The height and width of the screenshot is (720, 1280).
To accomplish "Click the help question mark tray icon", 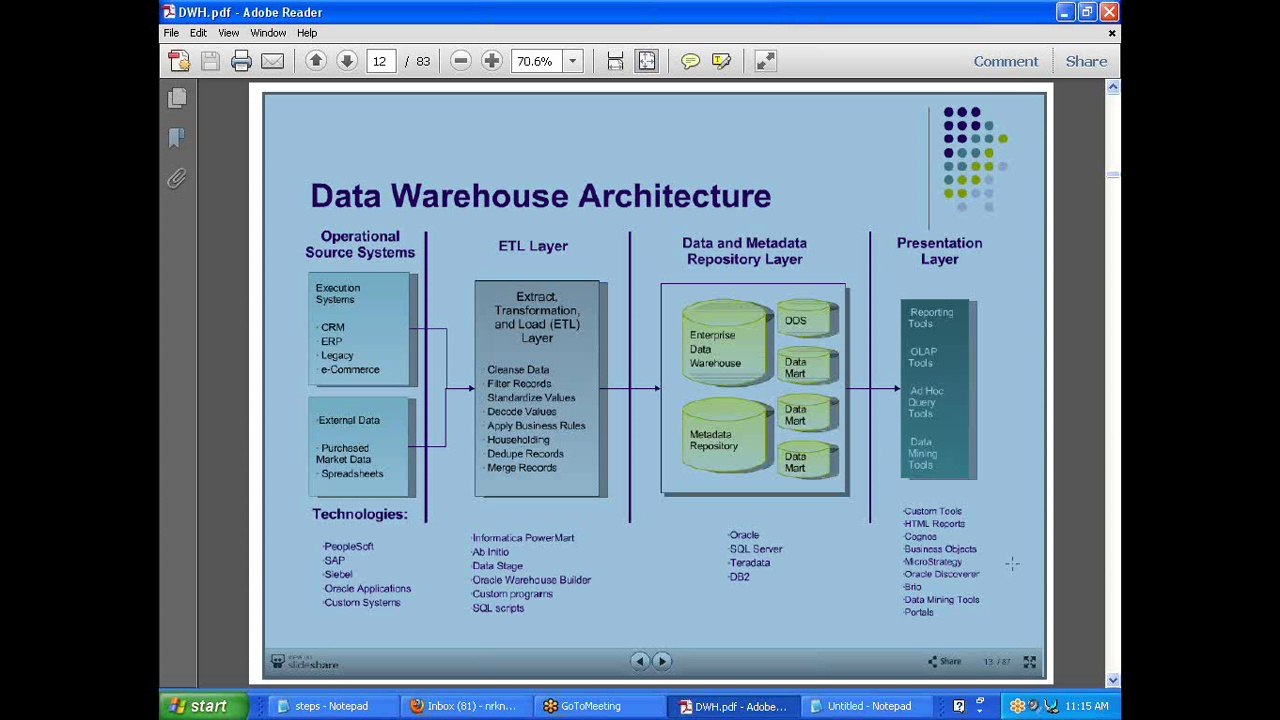I will (959, 706).
